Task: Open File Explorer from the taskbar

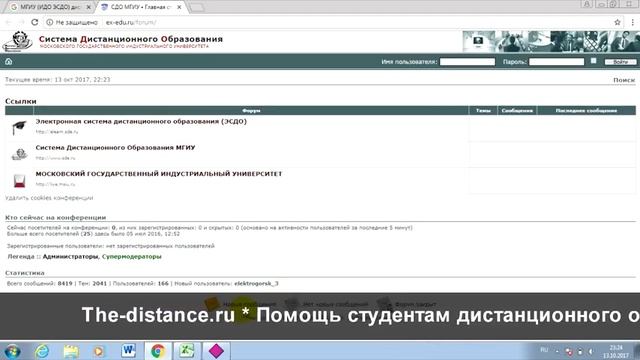Action: [x=71, y=351]
